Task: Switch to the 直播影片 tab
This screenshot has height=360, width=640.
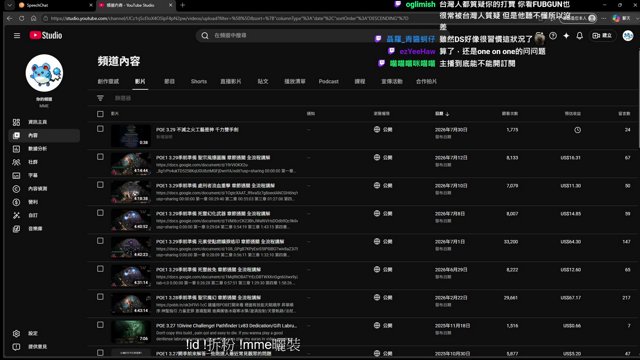Action: (231, 82)
